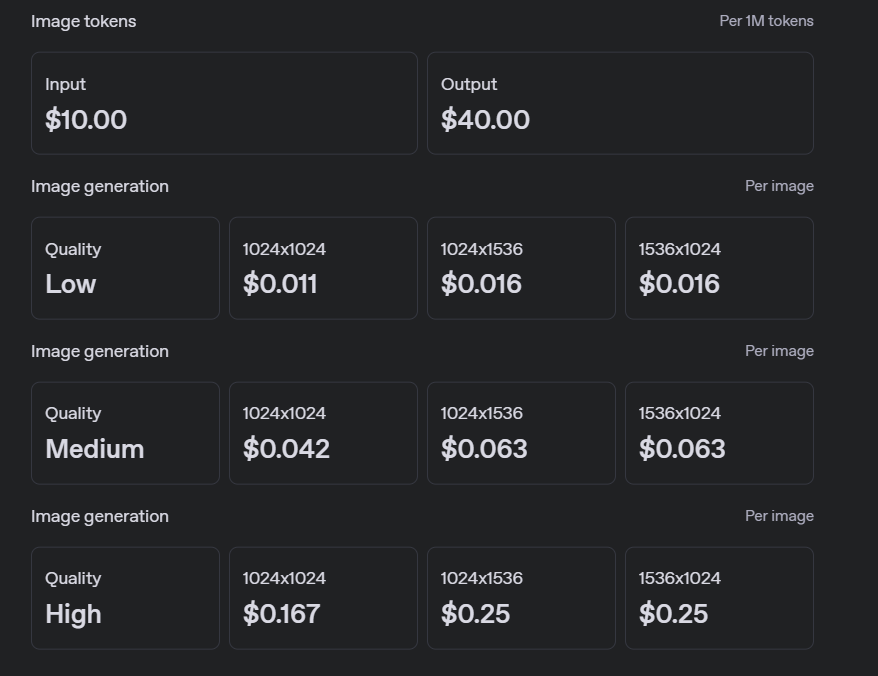Click the 1024x1024 card priced $0.042
This screenshot has height=676, width=878.
(x=323, y=433)
